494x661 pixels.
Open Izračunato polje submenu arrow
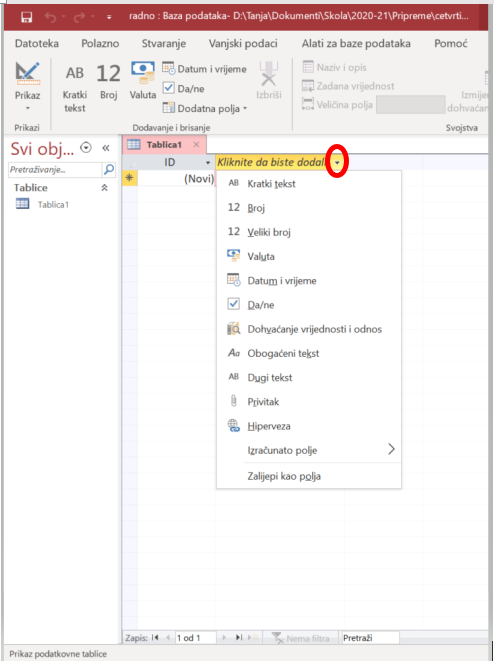(391, 449)
